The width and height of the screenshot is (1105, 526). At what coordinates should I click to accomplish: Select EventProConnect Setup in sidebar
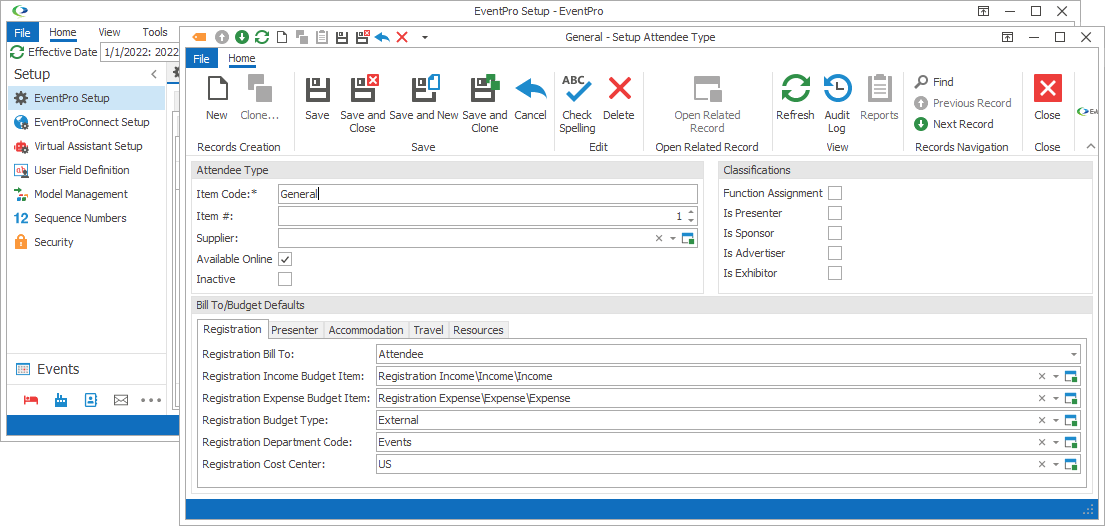(86, 122)
